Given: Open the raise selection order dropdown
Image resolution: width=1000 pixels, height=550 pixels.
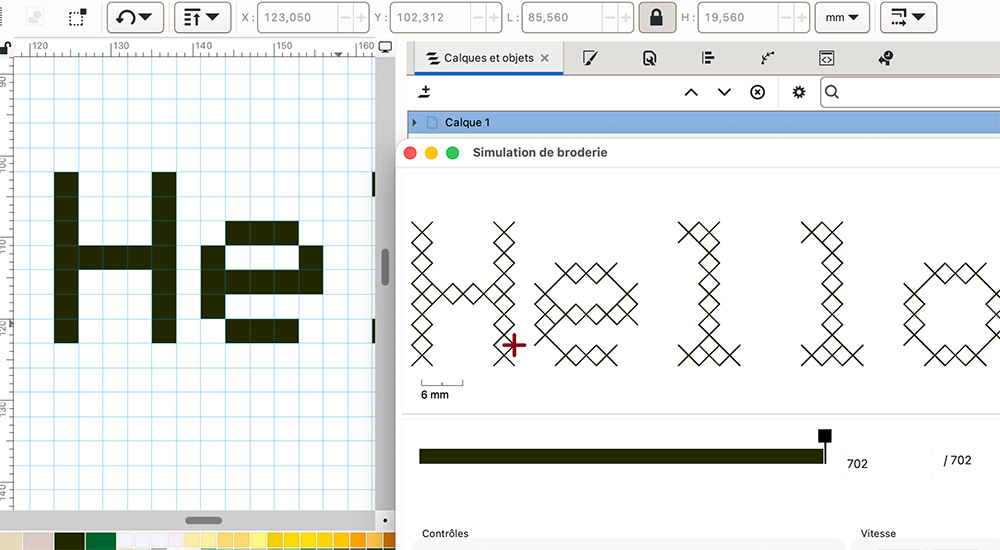Looking at the screenshot, I should coord(202,17).
